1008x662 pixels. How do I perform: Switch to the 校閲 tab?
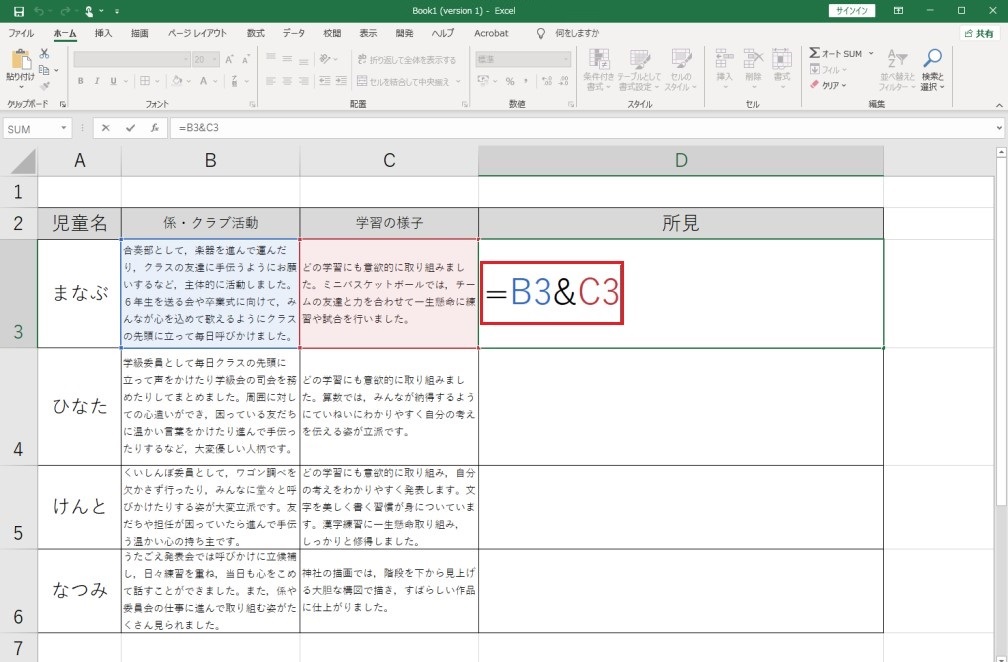pos(332,33)
